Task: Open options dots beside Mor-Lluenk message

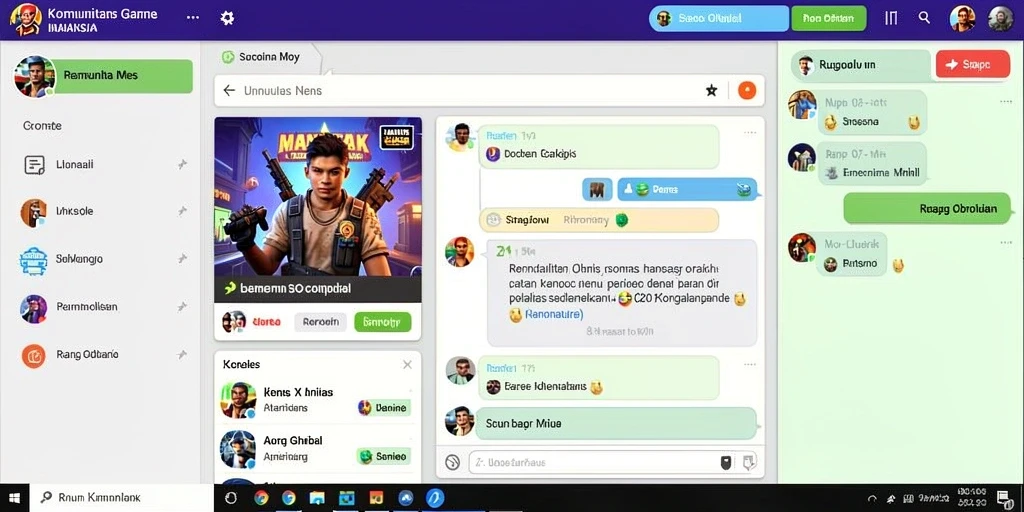Action: (x=1006, y=243)
